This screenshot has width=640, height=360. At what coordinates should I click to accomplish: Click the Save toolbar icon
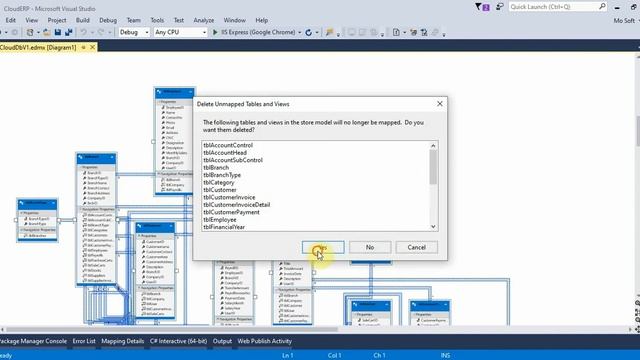point(58,32)
